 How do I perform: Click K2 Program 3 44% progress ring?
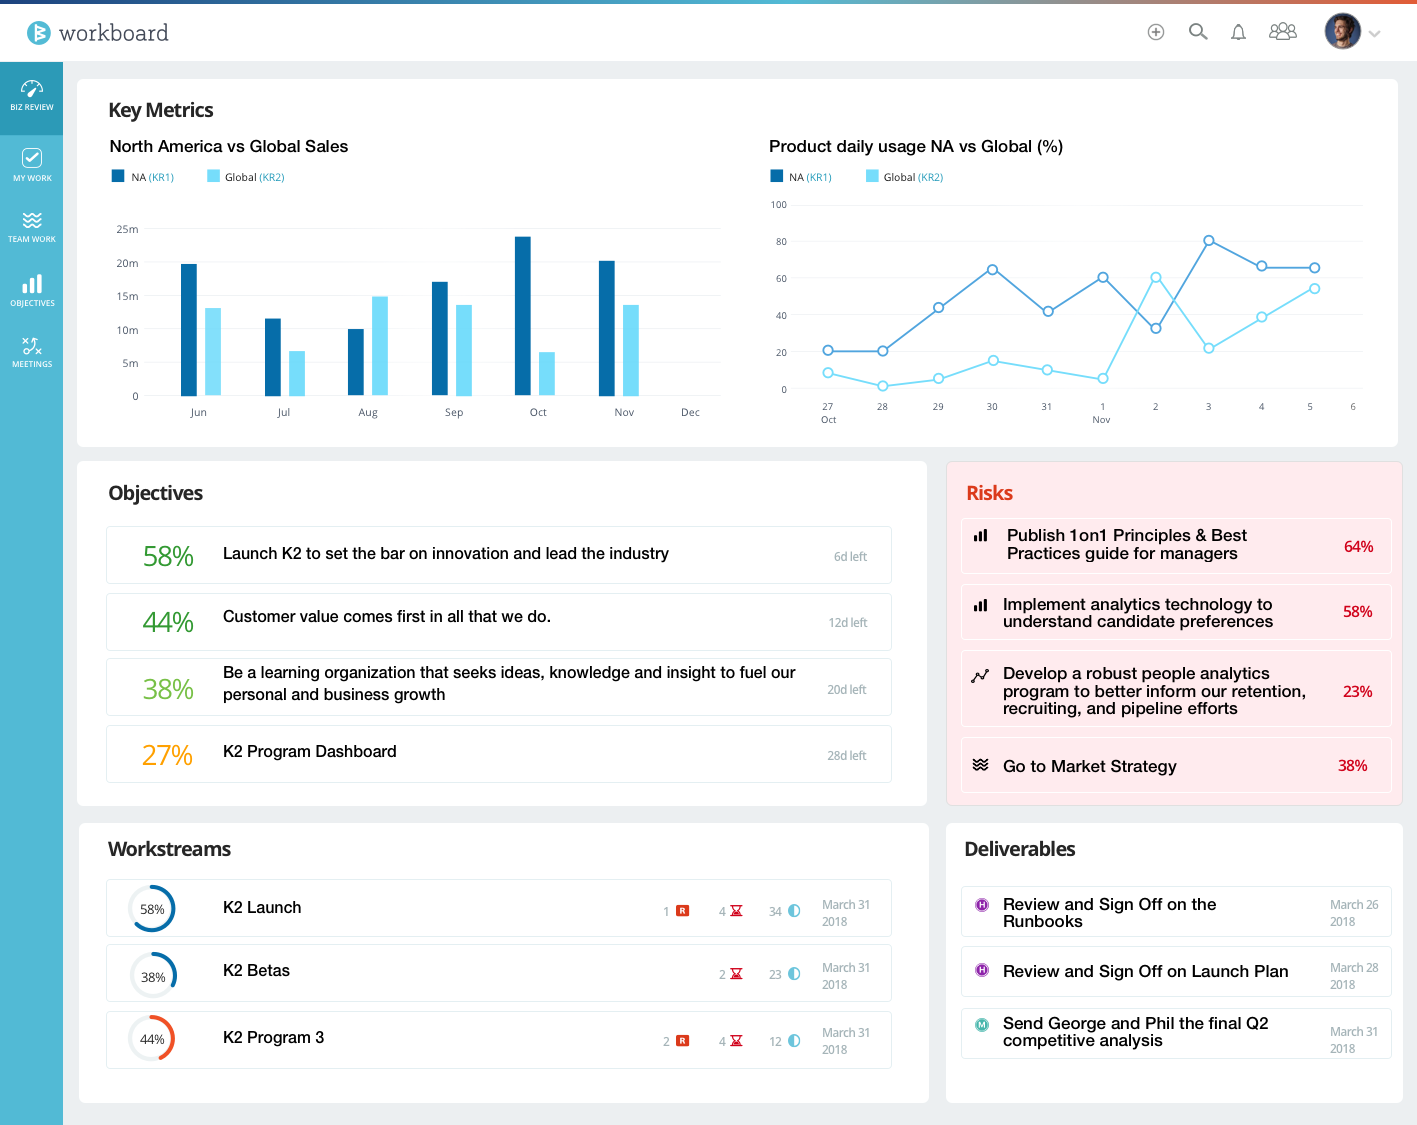point(152,1039)
